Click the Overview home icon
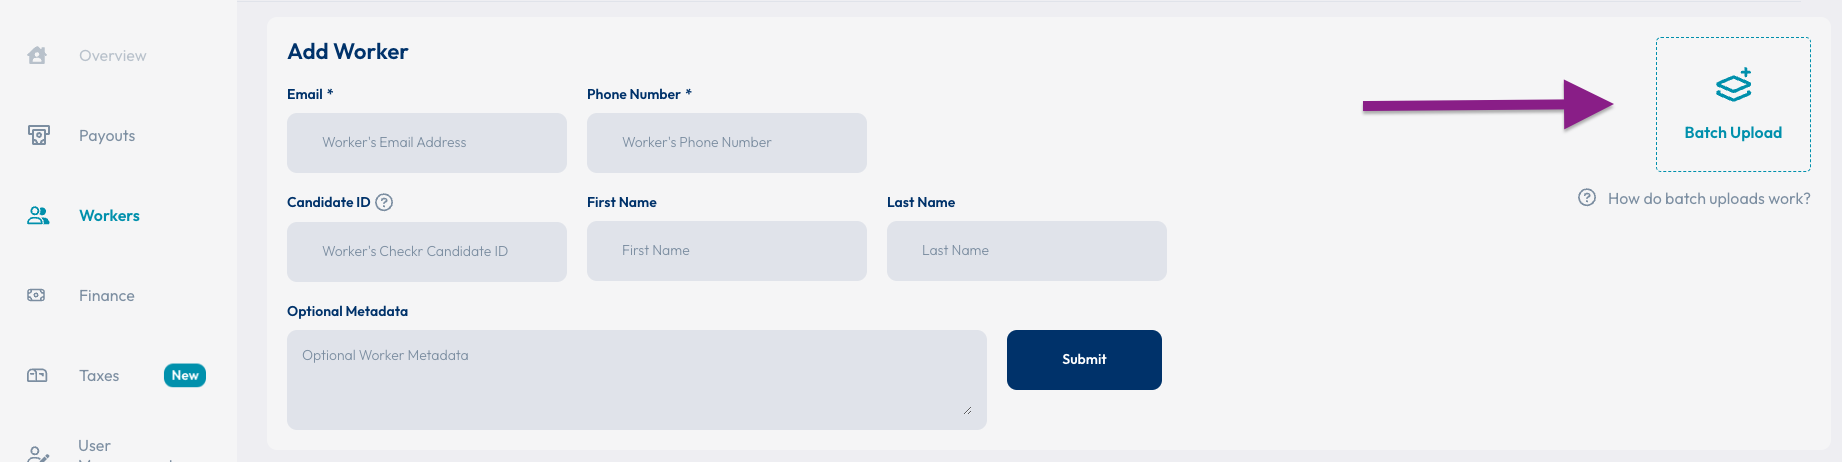 click(x=37, y=55)
